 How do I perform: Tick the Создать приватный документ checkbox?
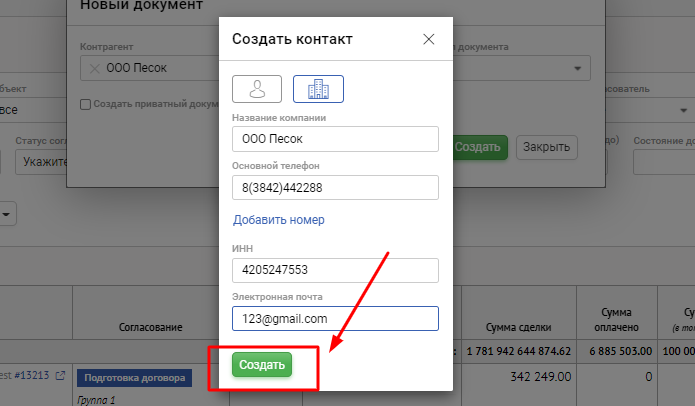click(x=86, y=103)
